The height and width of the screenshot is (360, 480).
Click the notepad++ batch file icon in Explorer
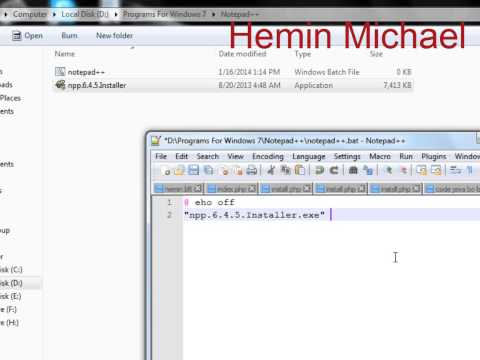click(x=60, y=72)
